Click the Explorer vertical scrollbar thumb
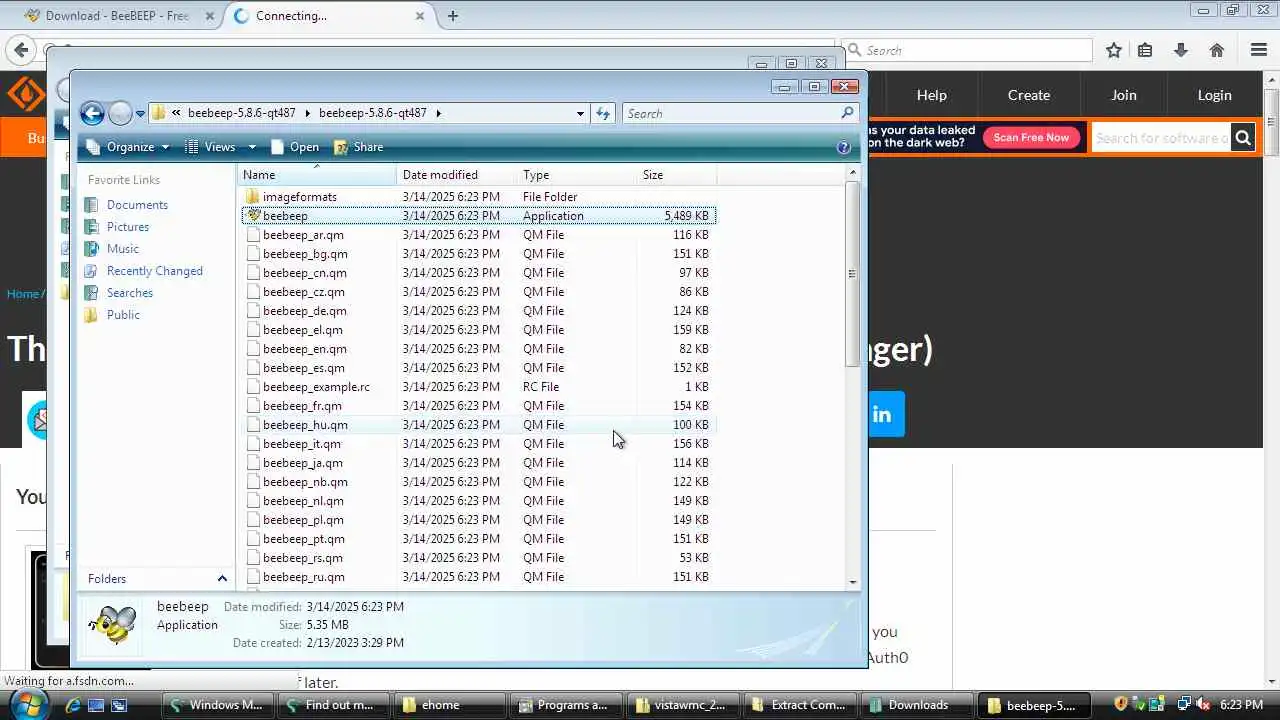1280x720 pixels. (852, 275)
